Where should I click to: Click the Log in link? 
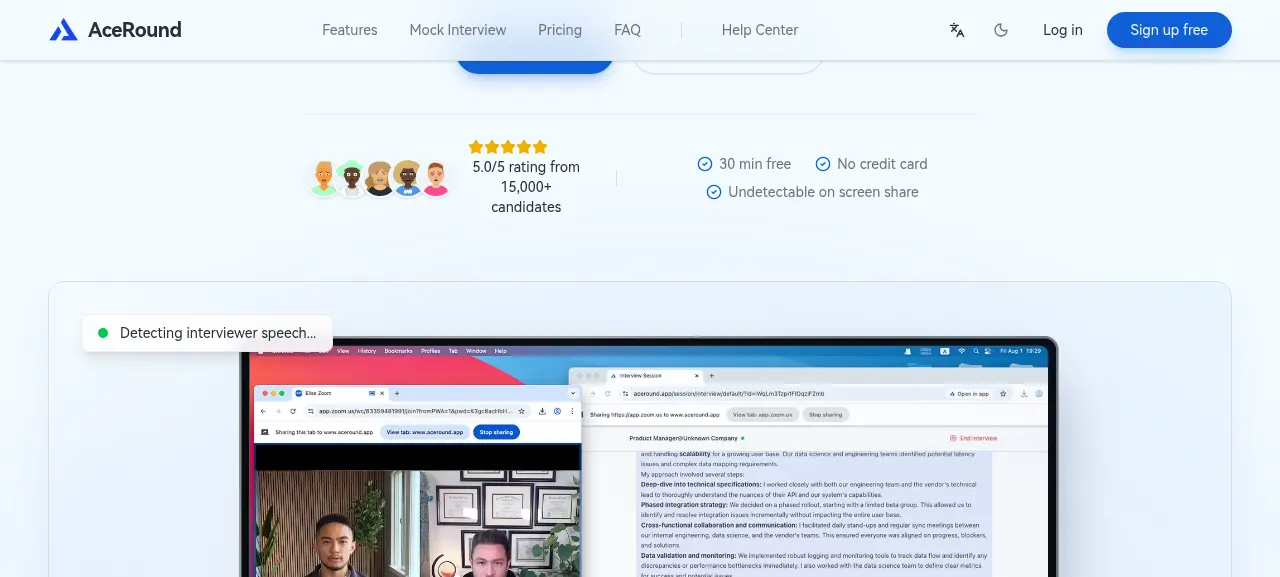point(1063,30)
